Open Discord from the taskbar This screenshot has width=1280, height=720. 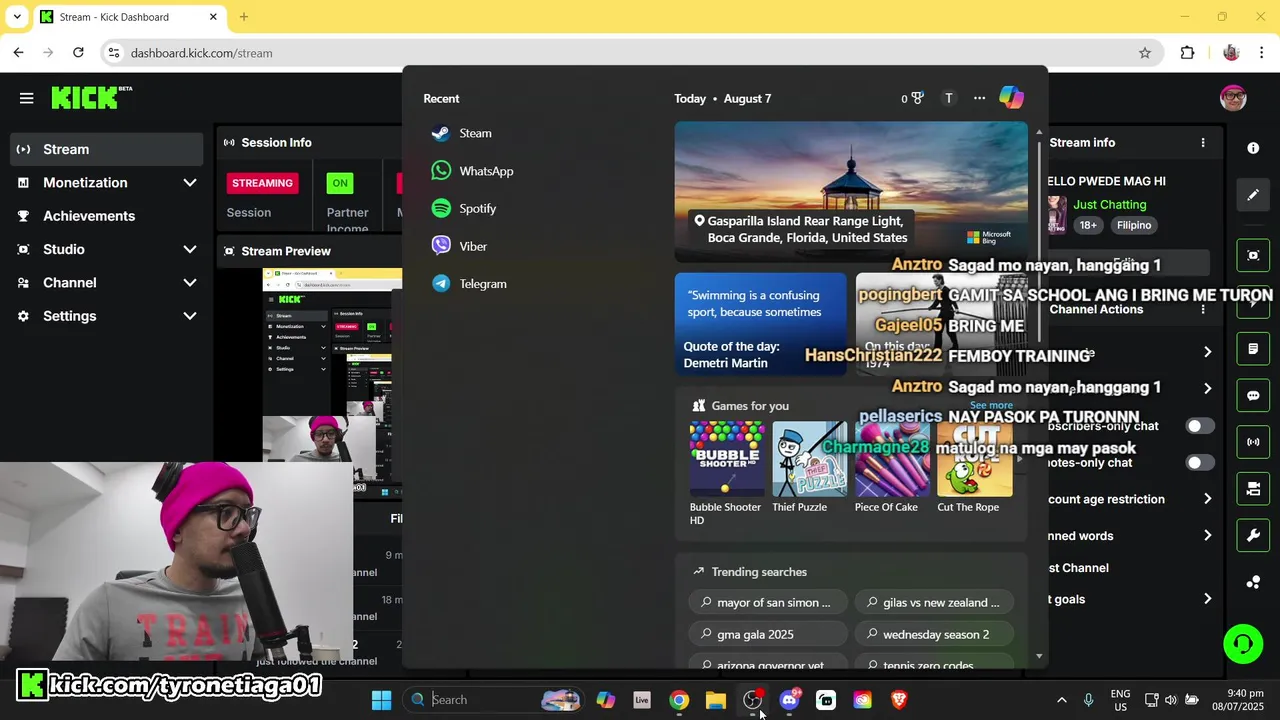click(x=789, y=700)
